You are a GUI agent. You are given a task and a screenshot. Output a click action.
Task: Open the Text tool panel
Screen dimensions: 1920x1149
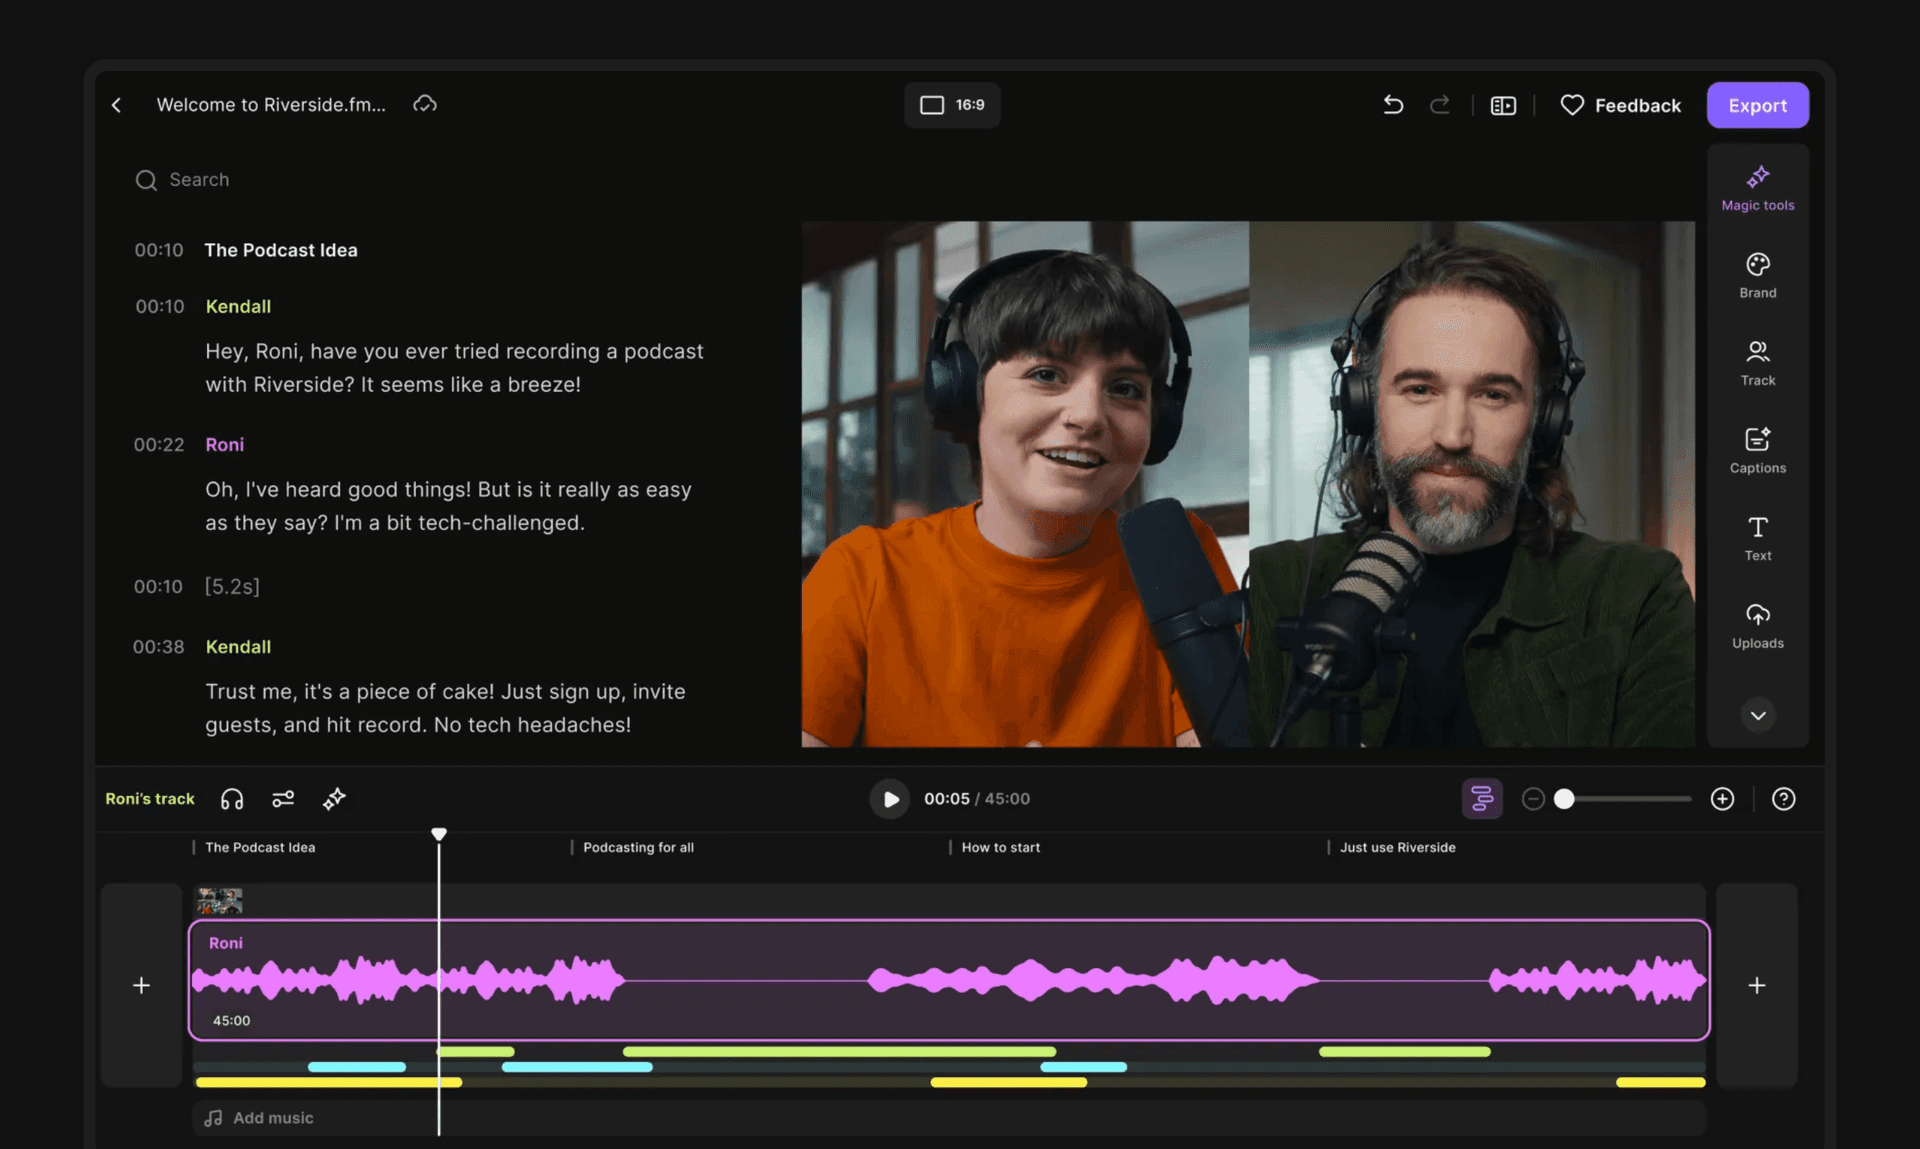(x=1757, y=538)
